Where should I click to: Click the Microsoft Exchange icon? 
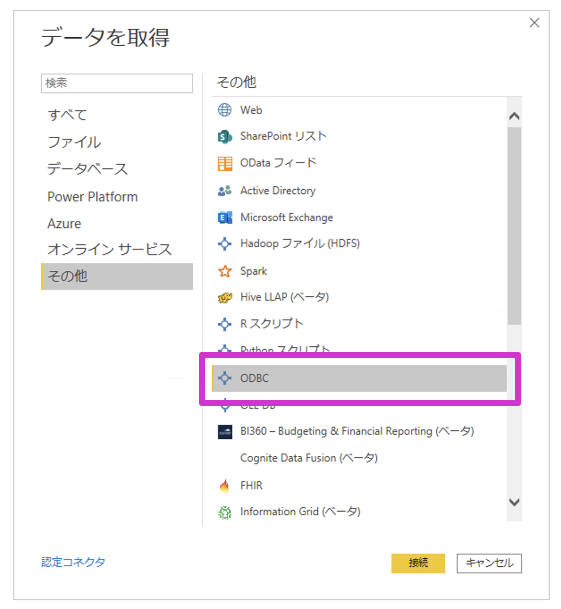coord(225,218)
